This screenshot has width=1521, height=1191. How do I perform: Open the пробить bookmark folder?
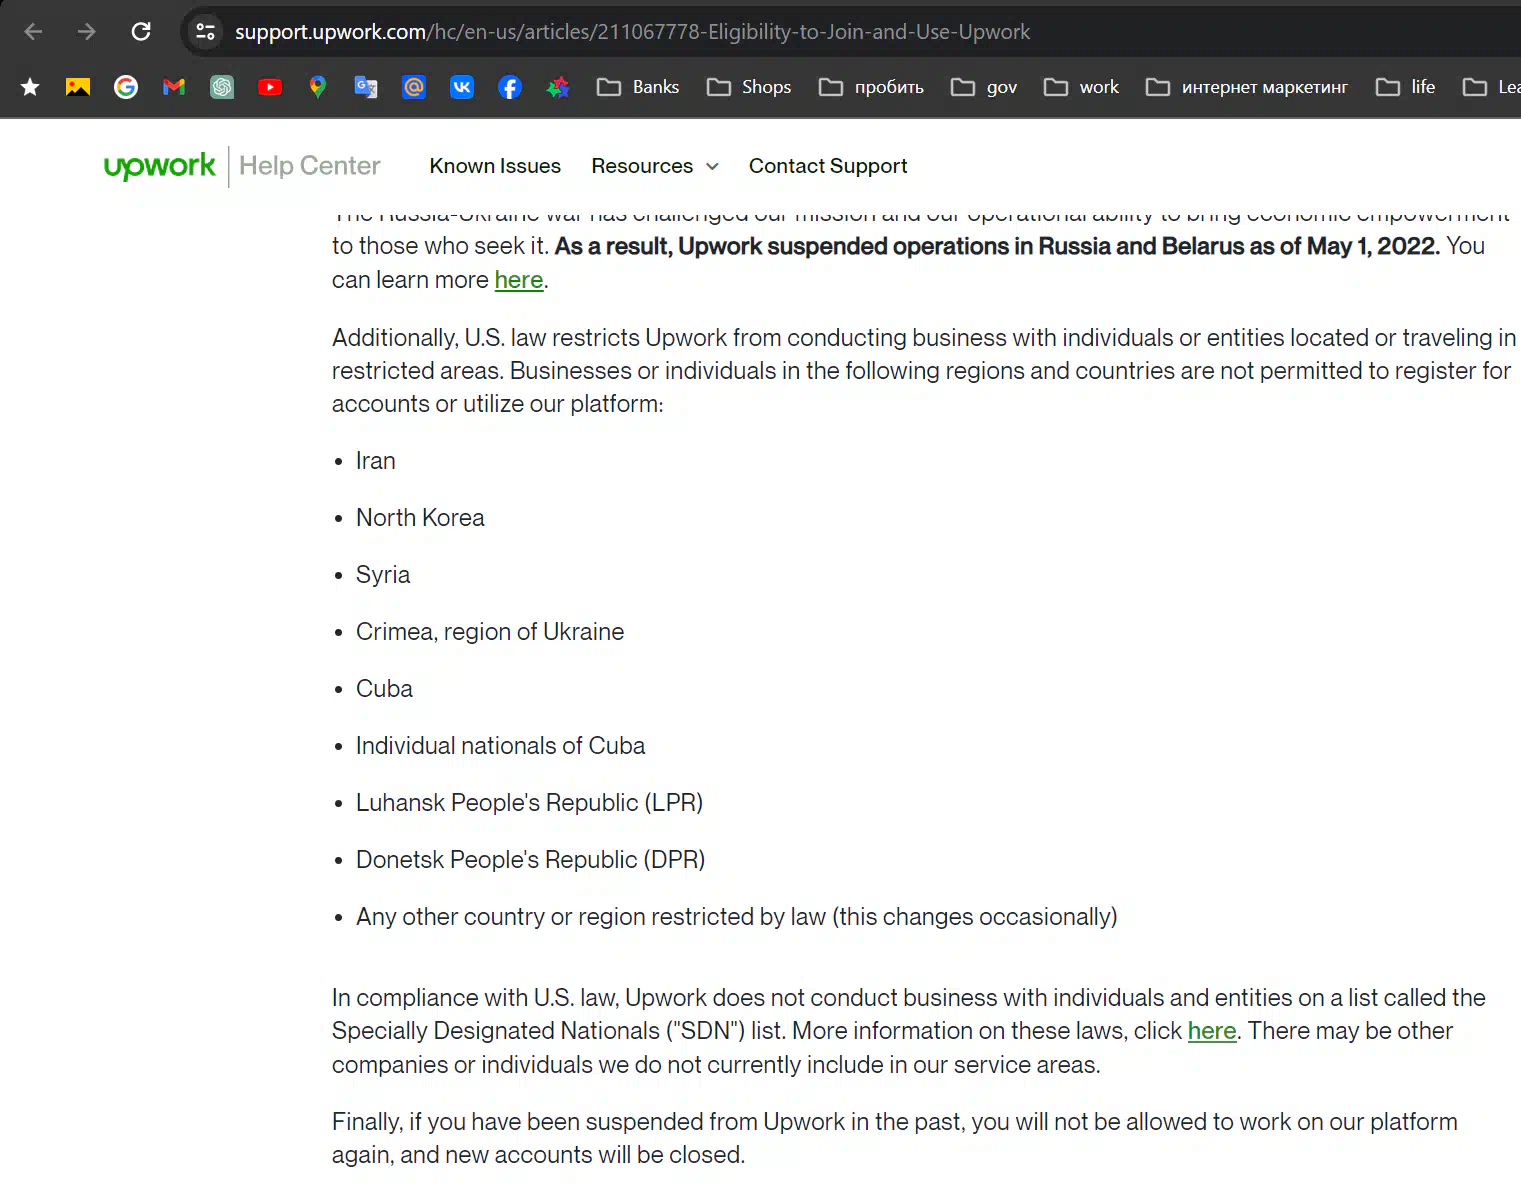(x=871, y=87)
